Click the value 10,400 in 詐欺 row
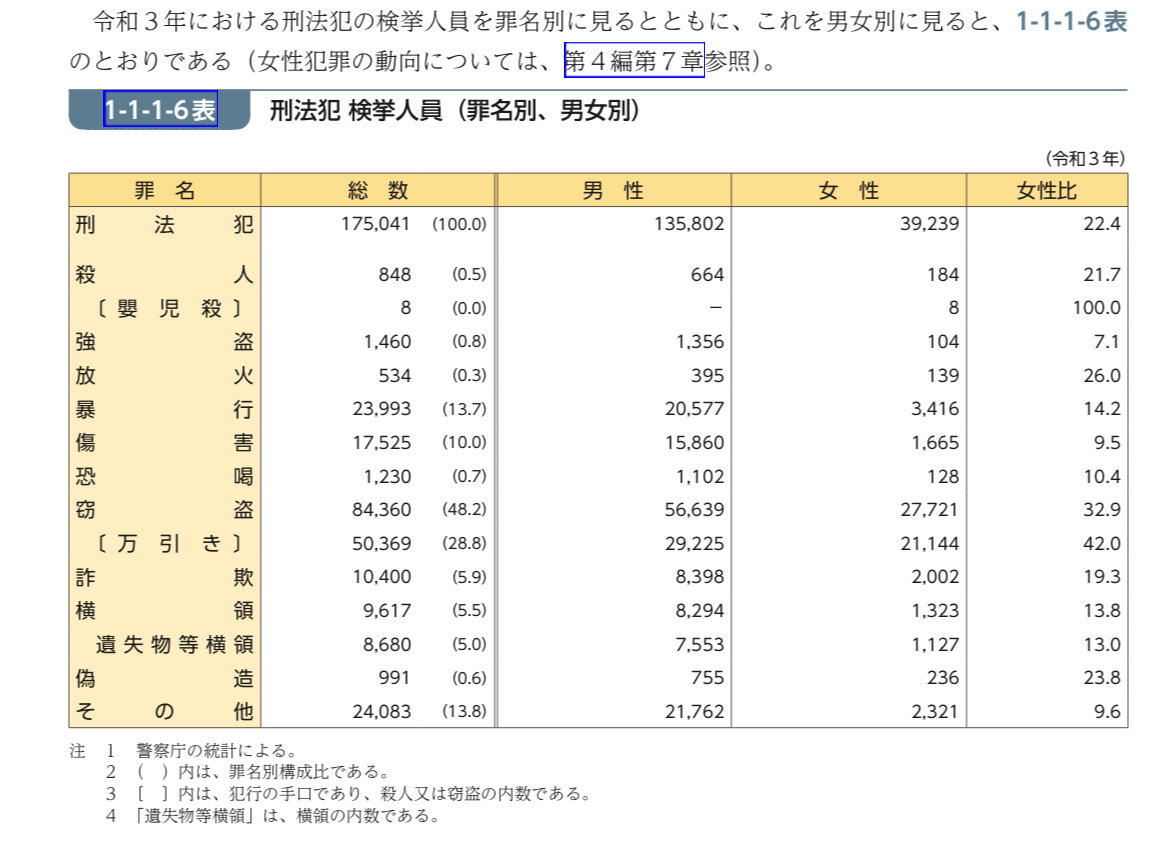The height and width of the screenshot is (845, 1170). [381, 577]
